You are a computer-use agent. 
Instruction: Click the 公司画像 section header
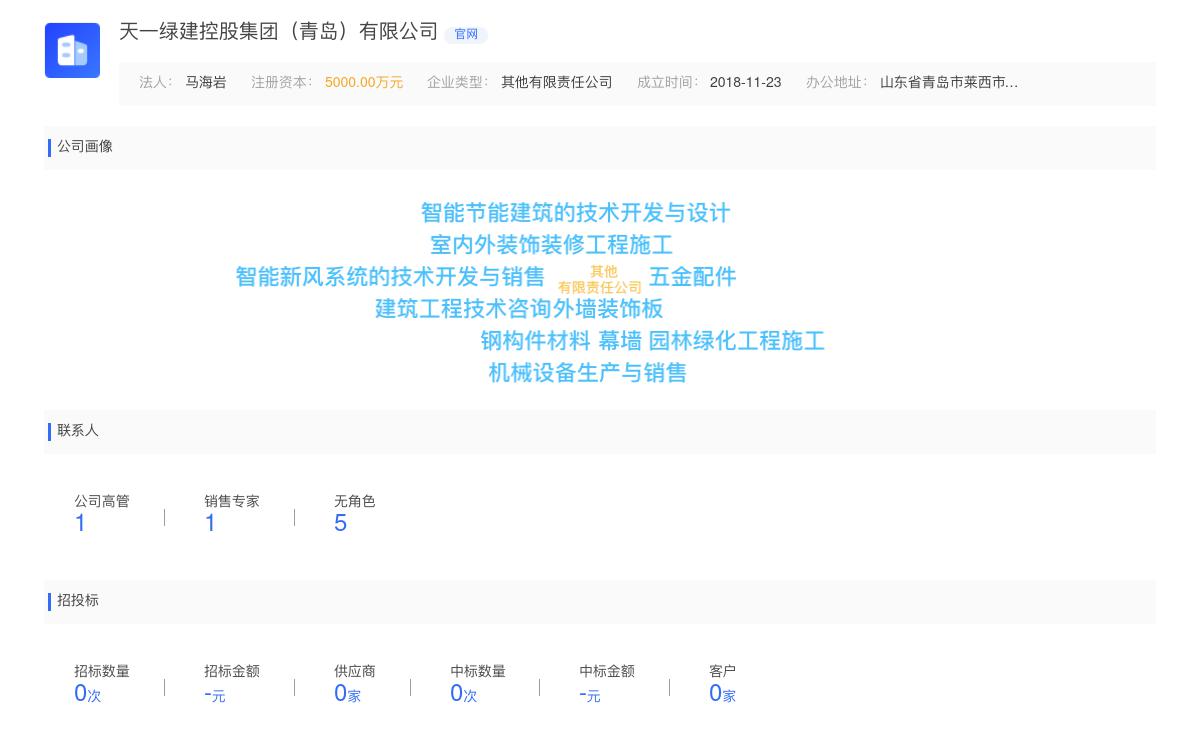(83, 147)
